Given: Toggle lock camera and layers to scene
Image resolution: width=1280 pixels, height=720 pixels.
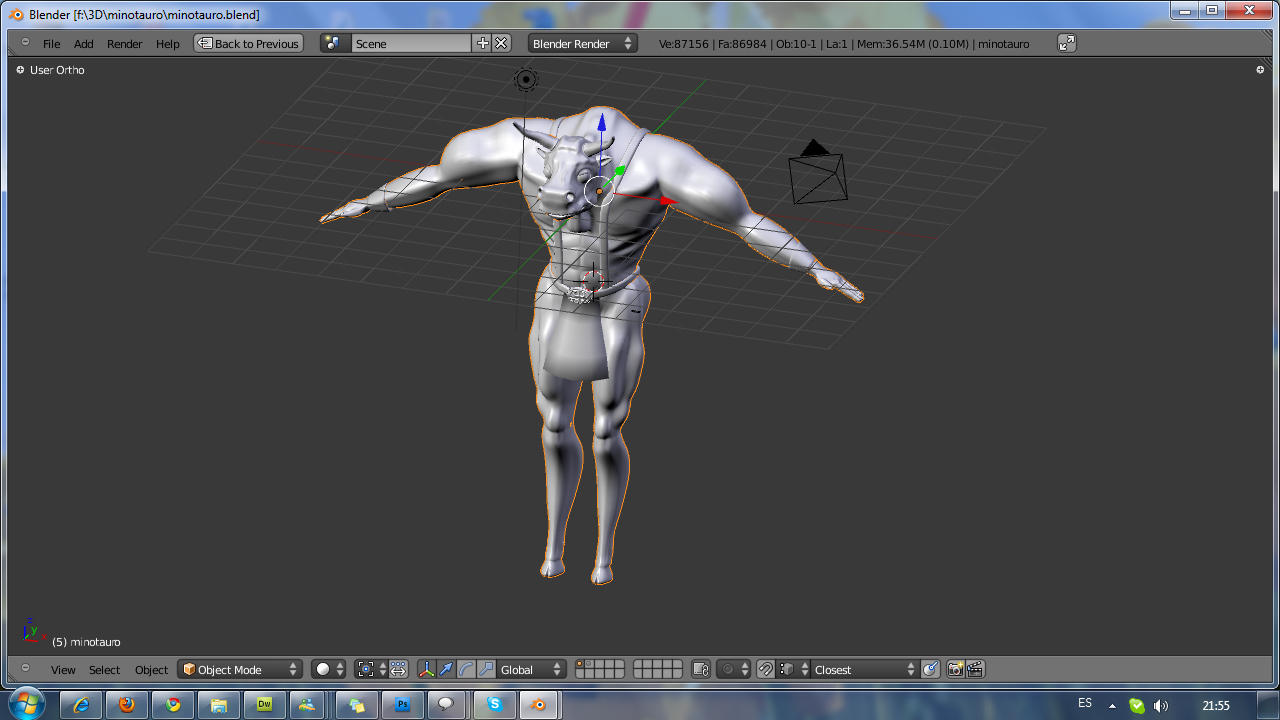Looking at the screenshot, I should point(701,669).
